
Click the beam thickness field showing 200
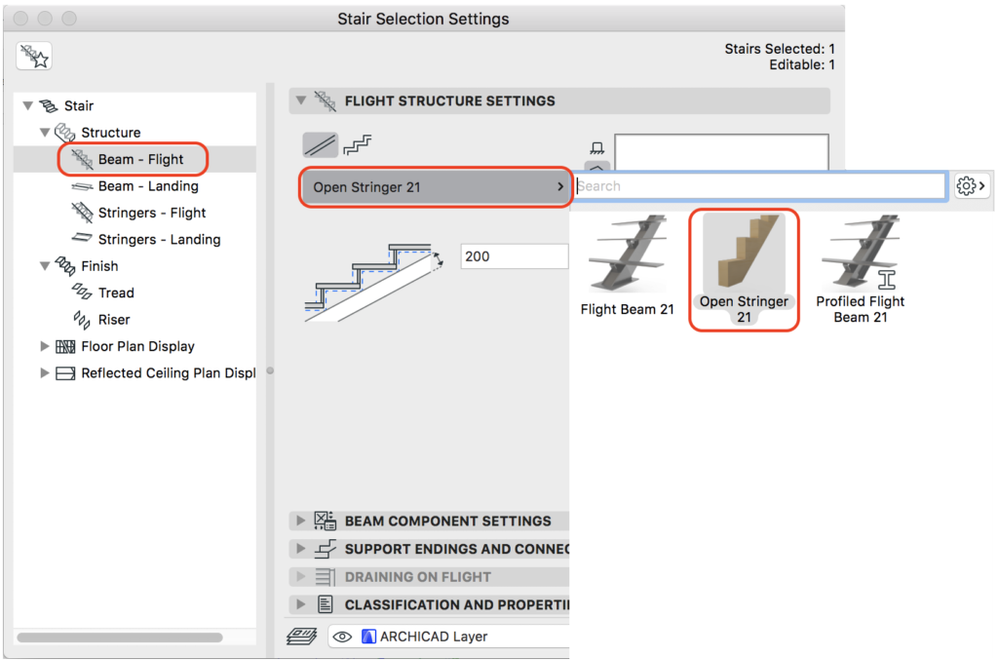pos(513,256)
